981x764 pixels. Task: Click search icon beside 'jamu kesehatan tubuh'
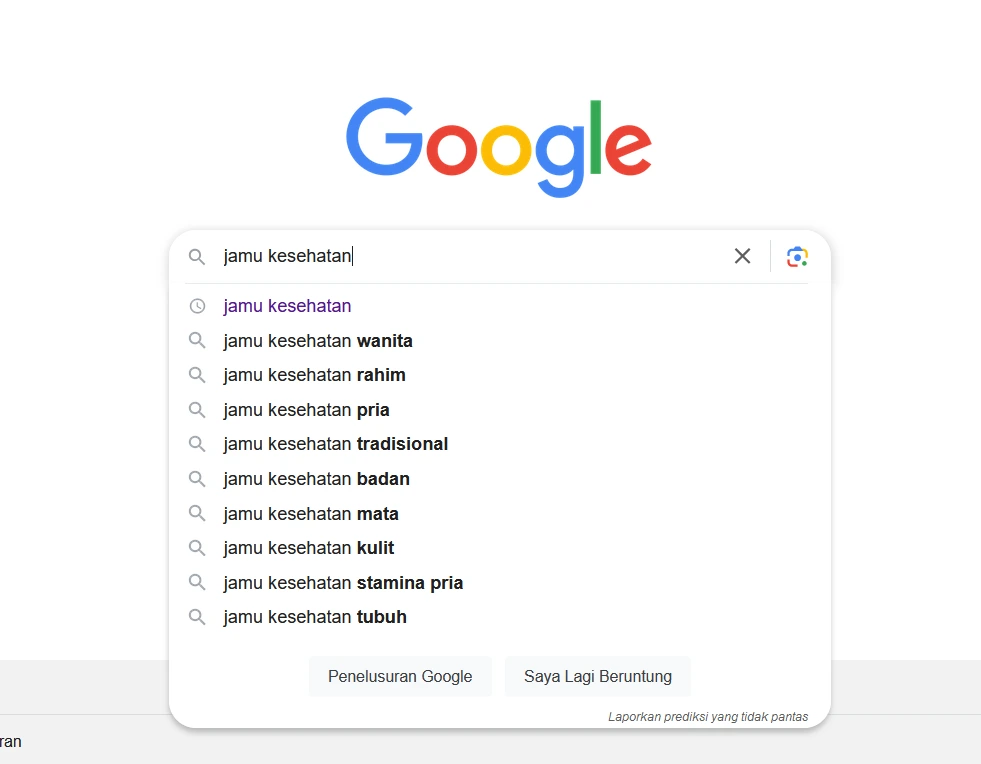(x=197, y=617)
